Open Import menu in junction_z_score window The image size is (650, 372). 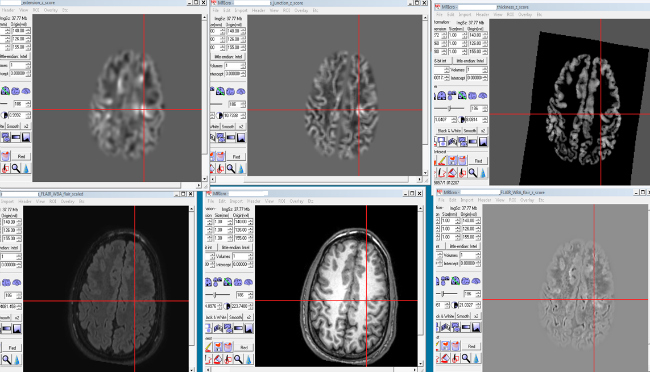click(241, 10)
